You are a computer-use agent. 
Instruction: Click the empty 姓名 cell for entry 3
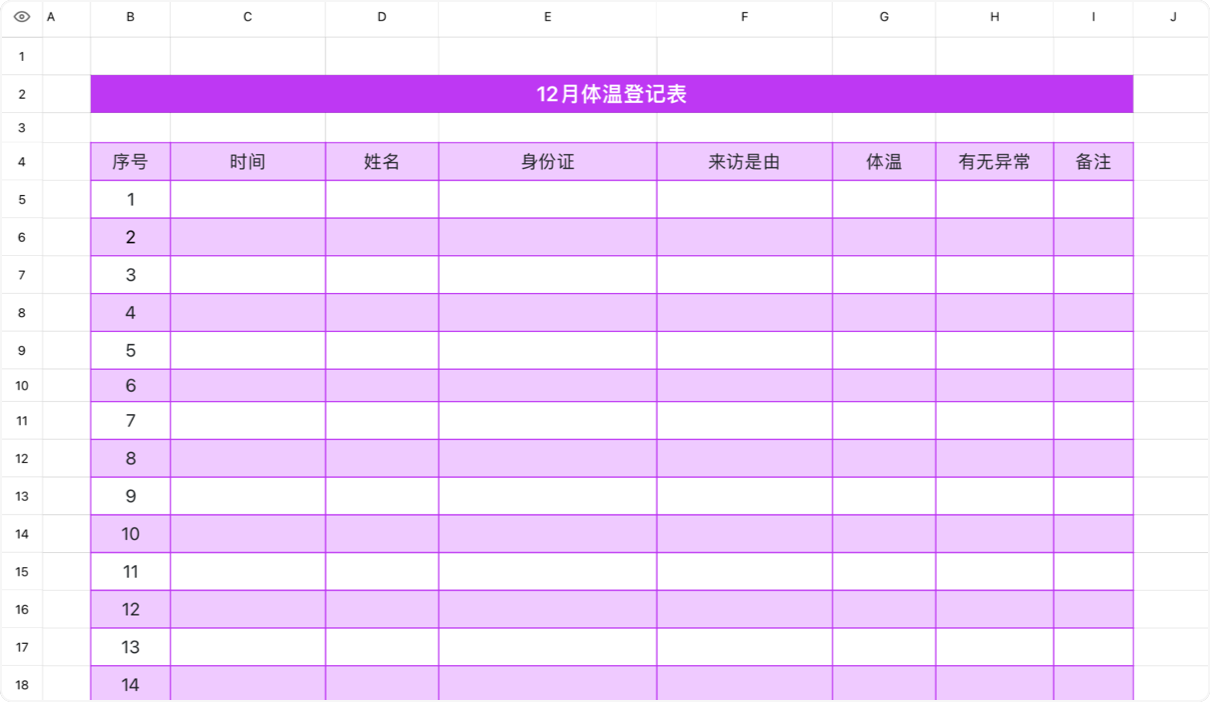(x=382, y=275)
